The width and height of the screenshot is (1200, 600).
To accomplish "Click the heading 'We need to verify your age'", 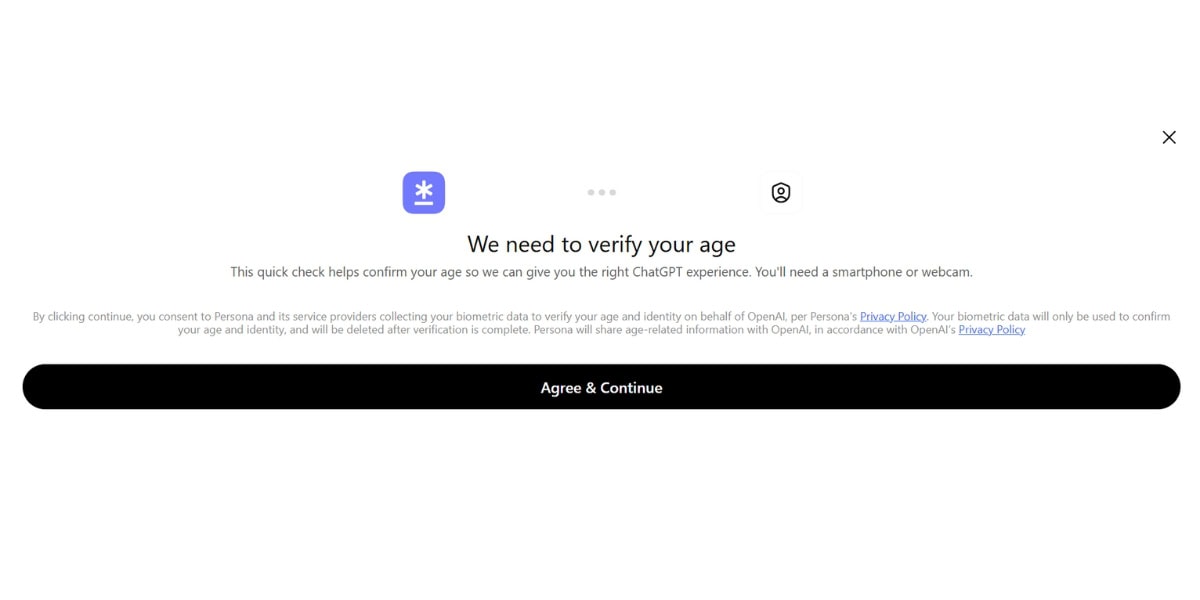I will click(601, 244).
